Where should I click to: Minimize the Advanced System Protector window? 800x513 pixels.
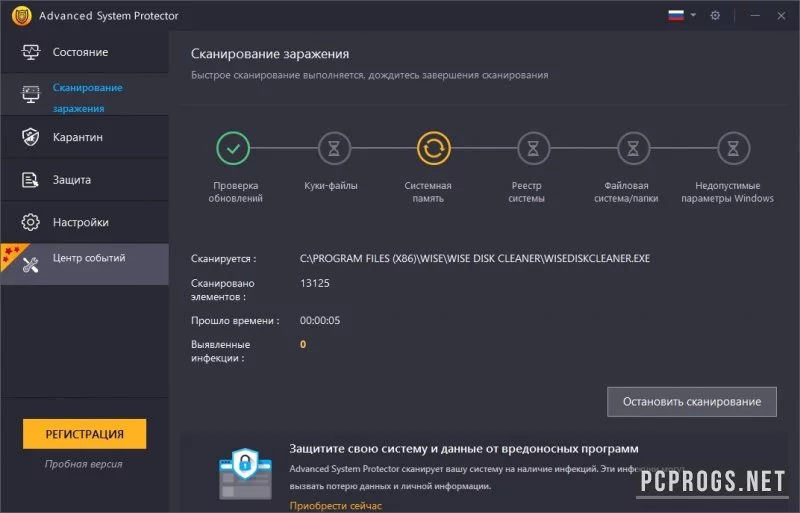click(755, 15)
